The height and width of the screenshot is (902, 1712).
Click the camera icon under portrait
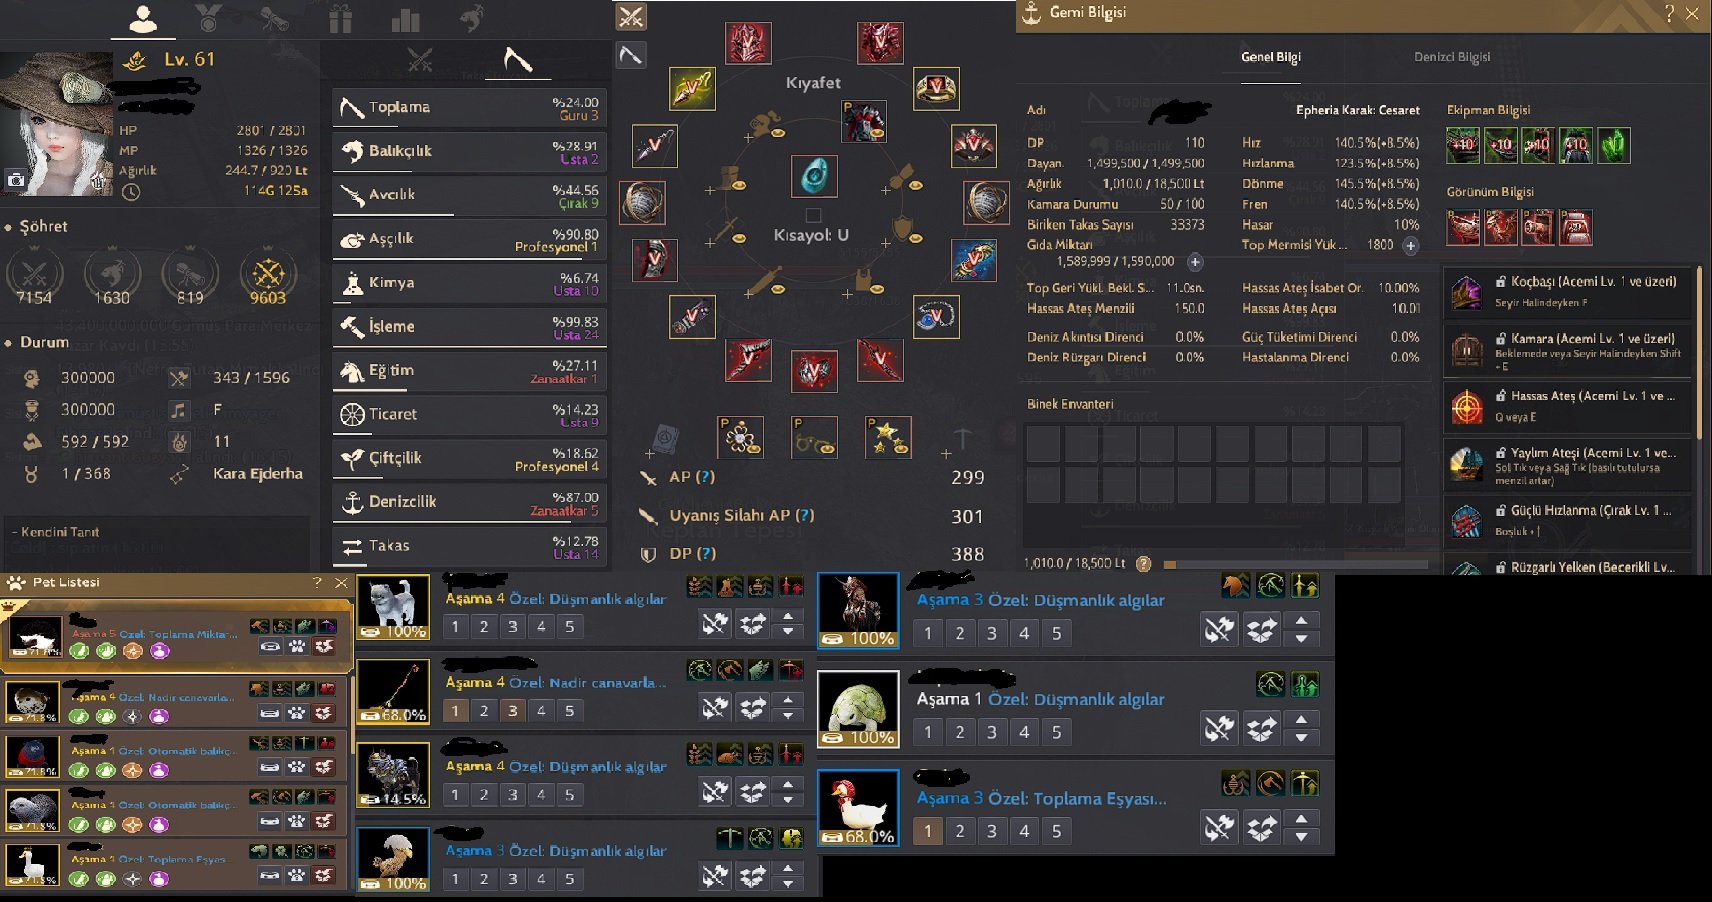point(16,180)
